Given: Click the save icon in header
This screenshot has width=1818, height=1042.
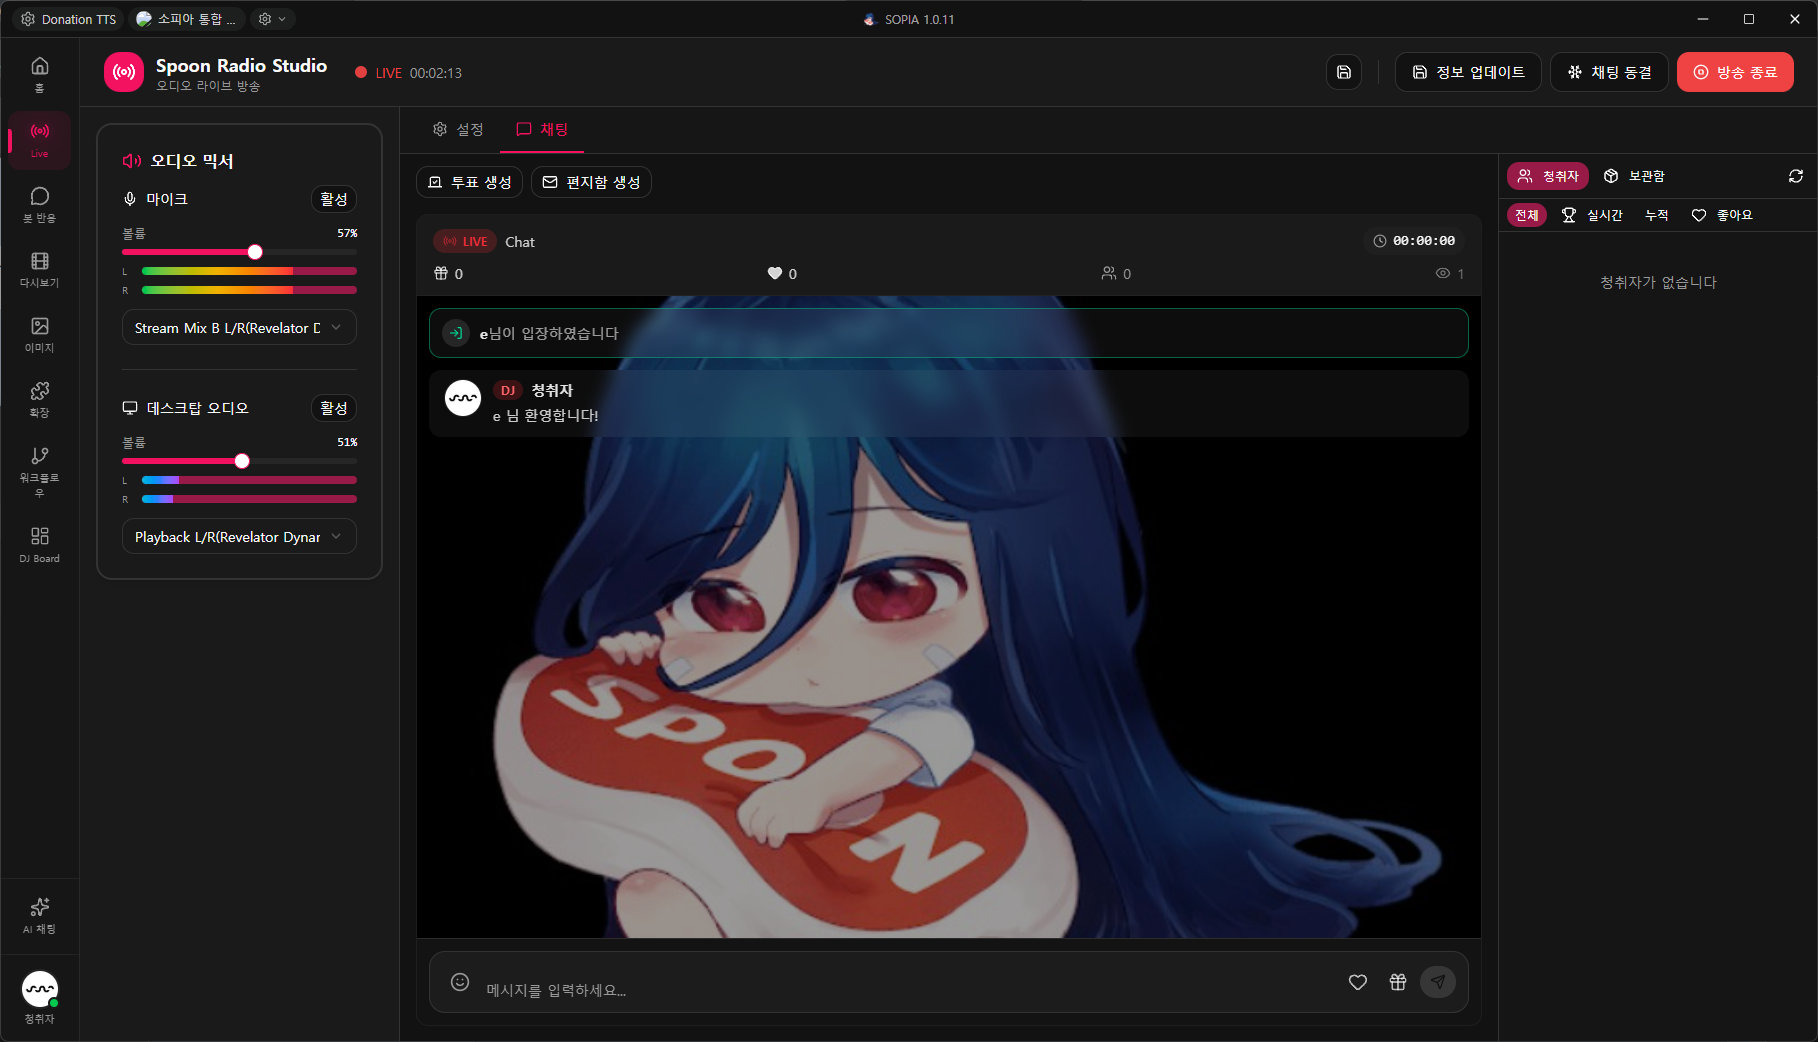Looking at the screenshot, I should pos(1343,72).
